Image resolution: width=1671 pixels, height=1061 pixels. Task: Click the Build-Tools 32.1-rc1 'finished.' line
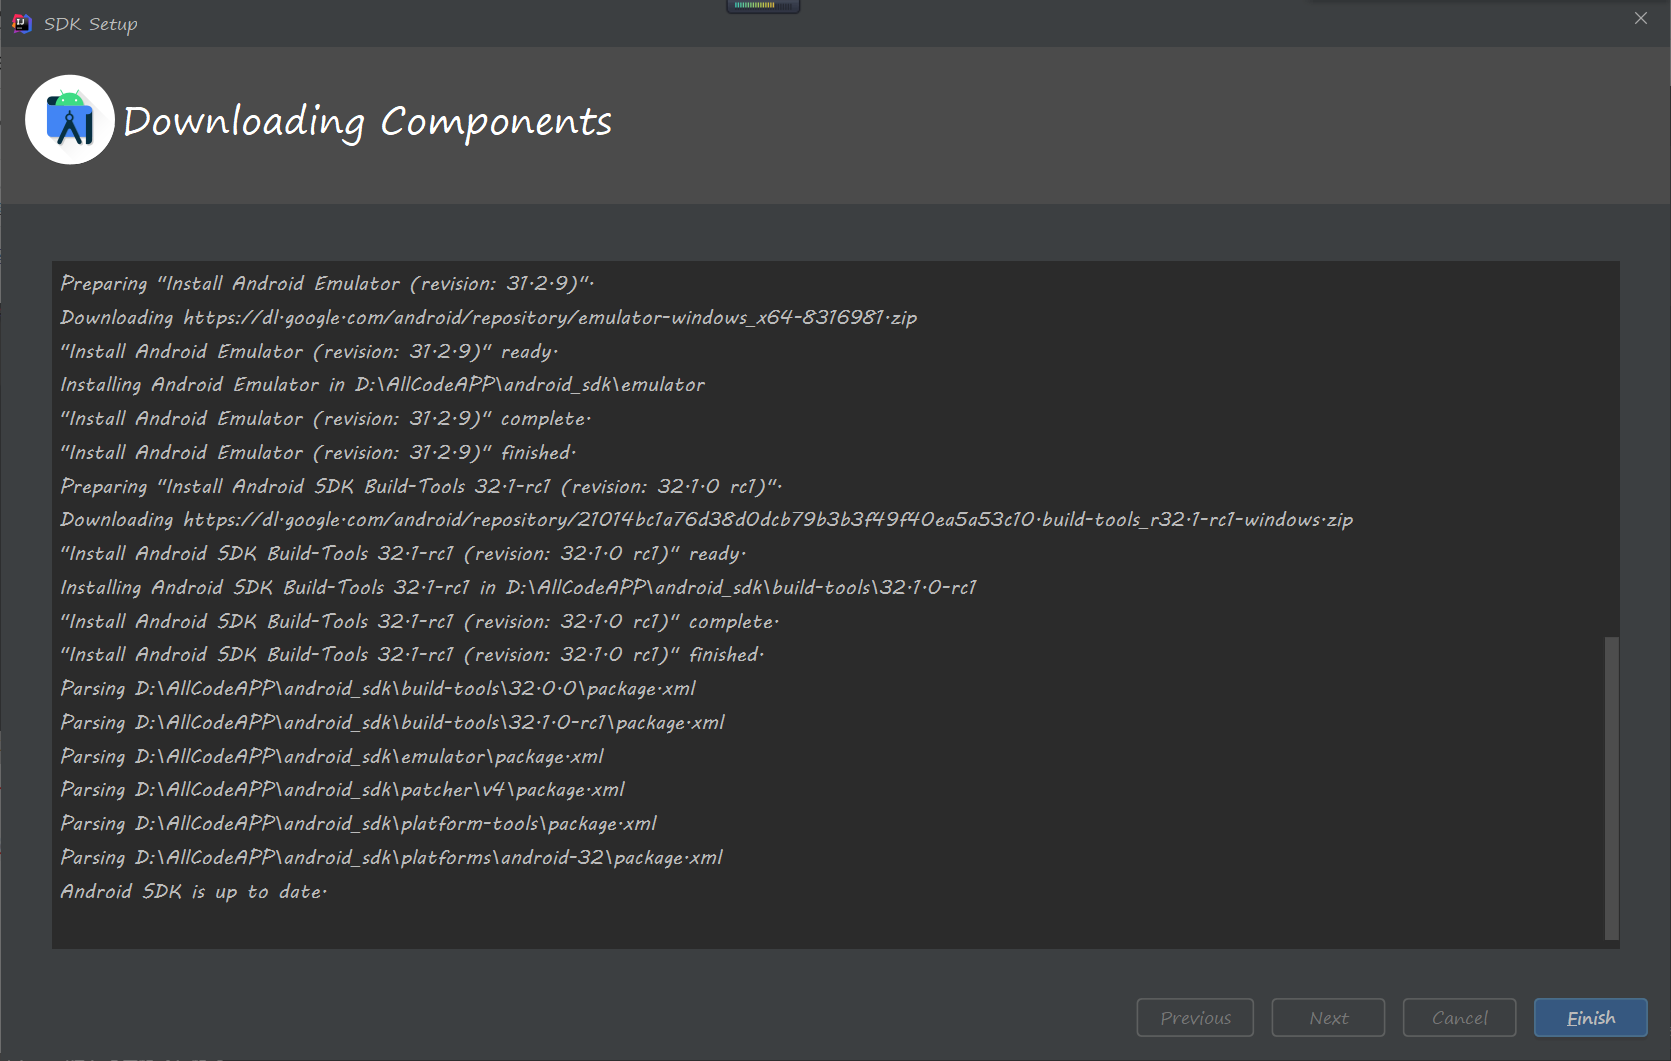pyautogui.click(x=412, y=654)
